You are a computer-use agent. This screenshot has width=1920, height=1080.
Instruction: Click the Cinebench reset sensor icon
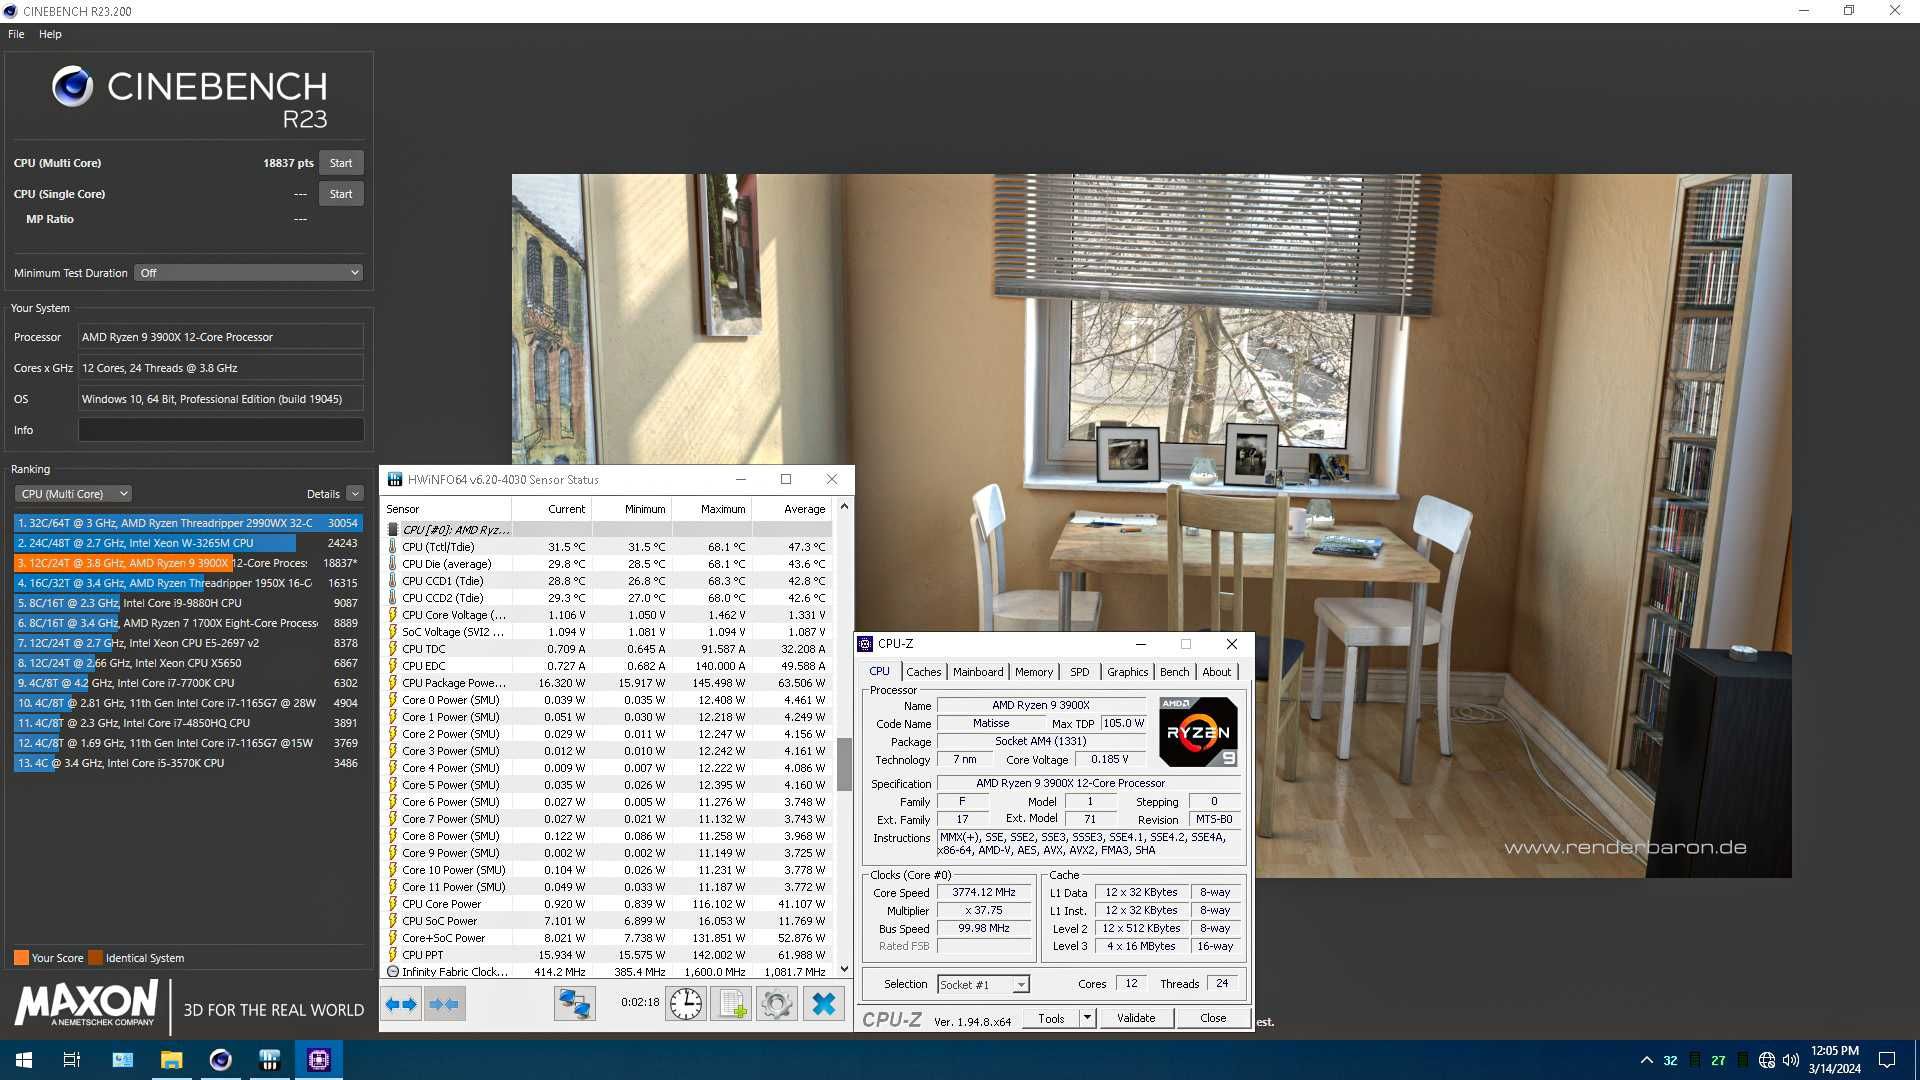686,1004
